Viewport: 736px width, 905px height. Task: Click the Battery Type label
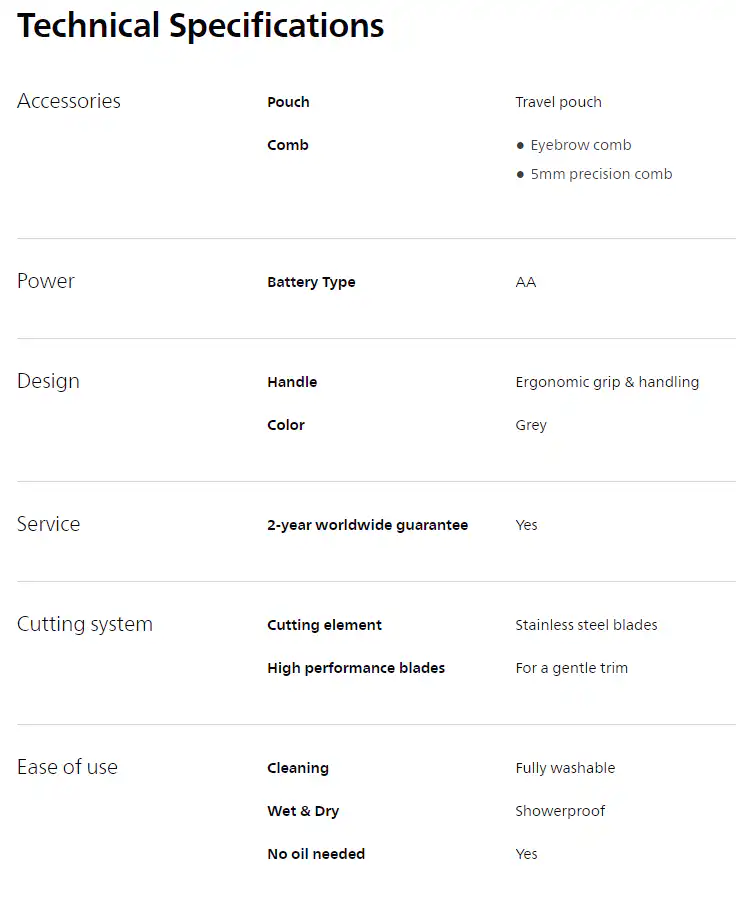coord(311,282)
